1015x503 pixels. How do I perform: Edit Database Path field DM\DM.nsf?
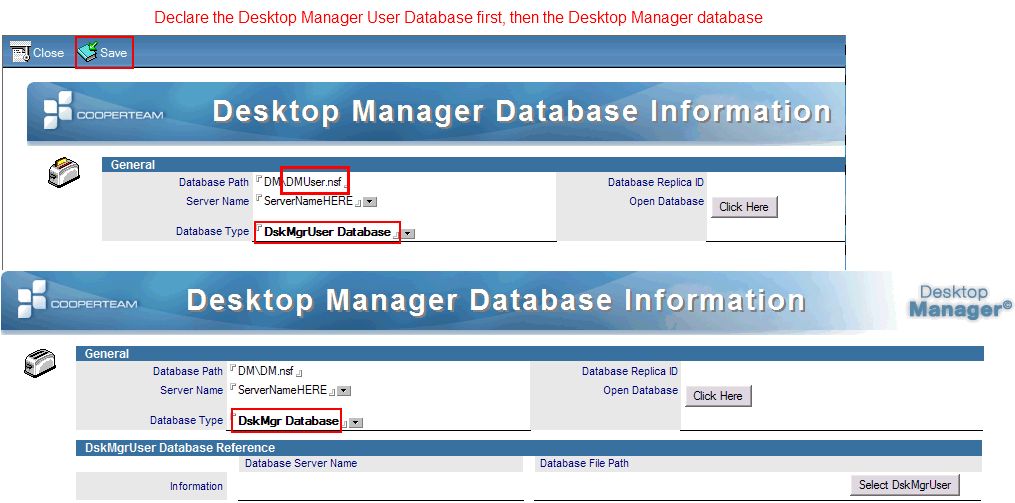267,372
